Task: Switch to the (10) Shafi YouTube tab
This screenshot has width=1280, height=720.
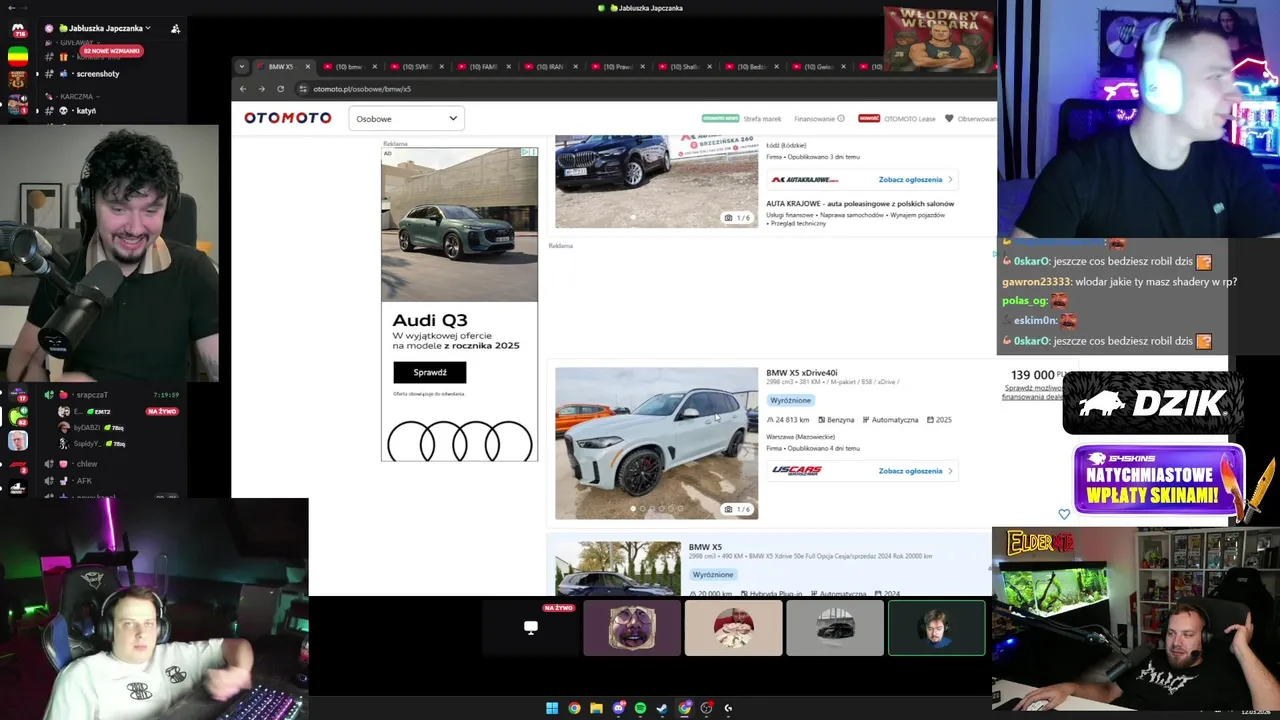Action: (x=684, y=67)
